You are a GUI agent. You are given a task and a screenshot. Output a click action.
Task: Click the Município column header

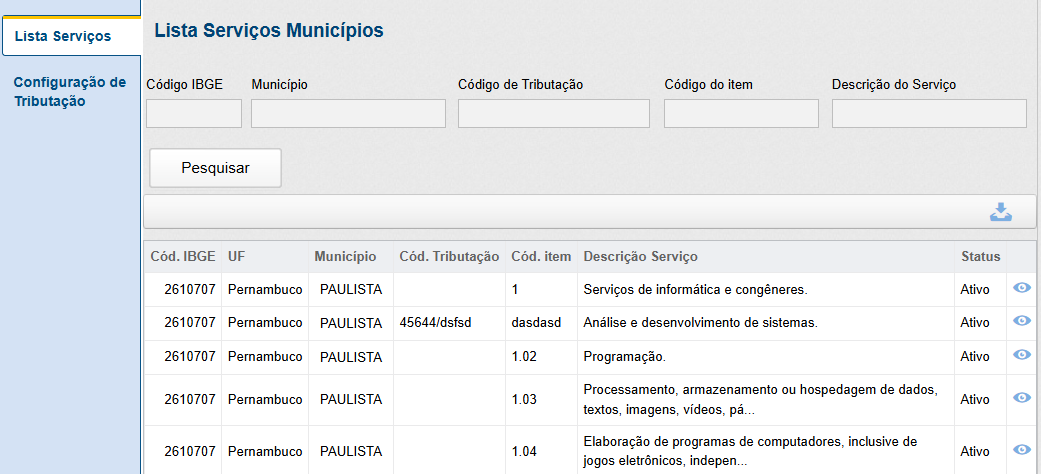point(345,257)
